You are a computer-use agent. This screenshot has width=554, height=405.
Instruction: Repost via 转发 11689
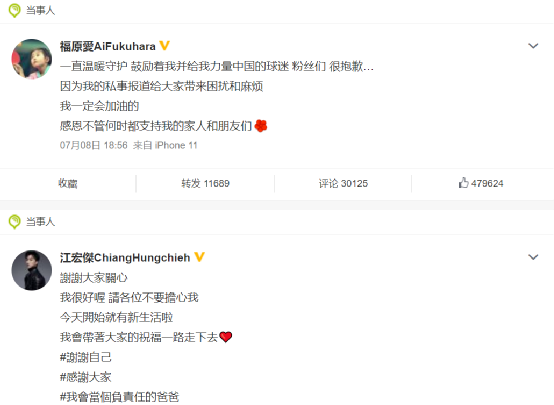(x=205, y=183)
